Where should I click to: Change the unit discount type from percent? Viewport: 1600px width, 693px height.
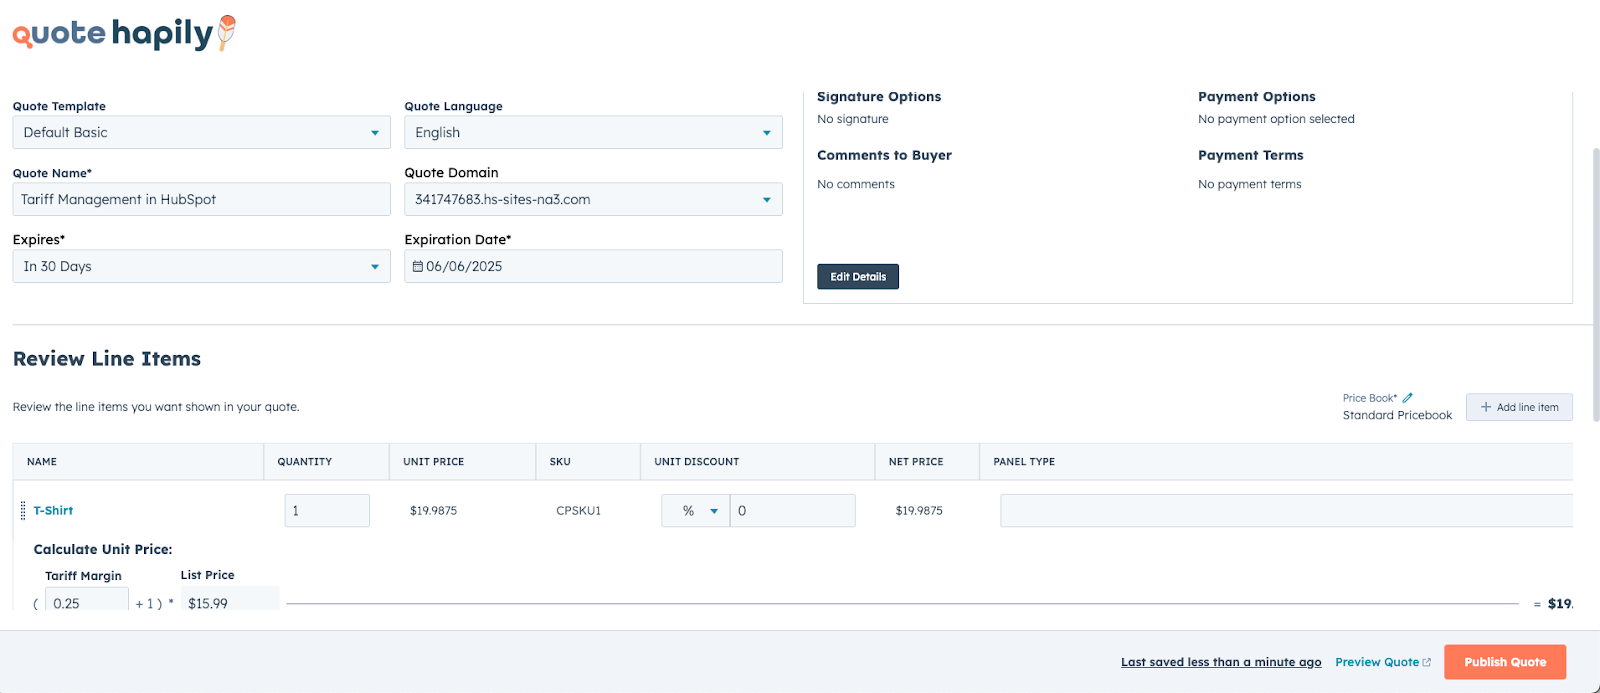pos(696,511)
